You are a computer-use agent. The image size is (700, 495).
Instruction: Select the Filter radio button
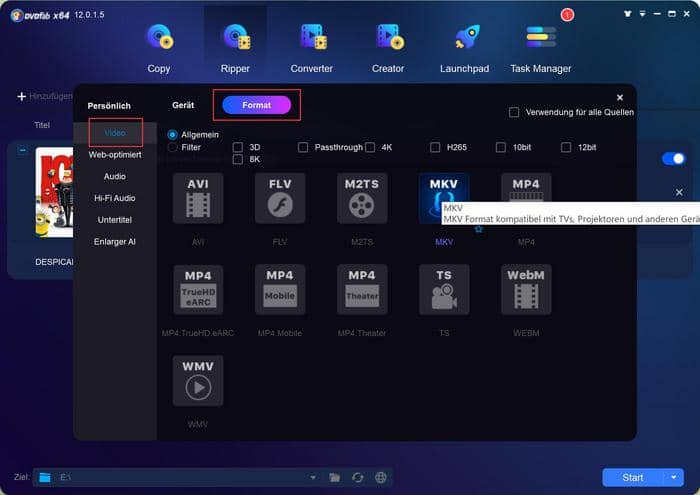172,147
